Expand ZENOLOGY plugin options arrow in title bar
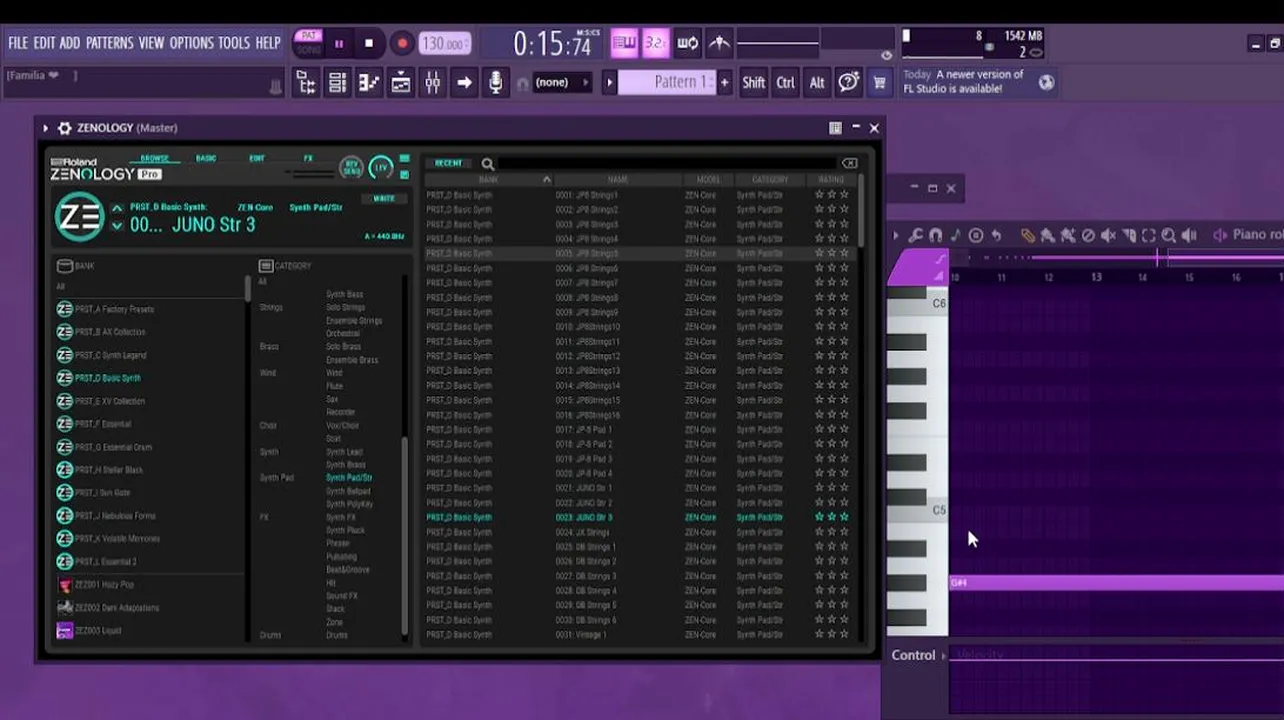This screenshot has width=1284, height=720. [x=45, y=128]
